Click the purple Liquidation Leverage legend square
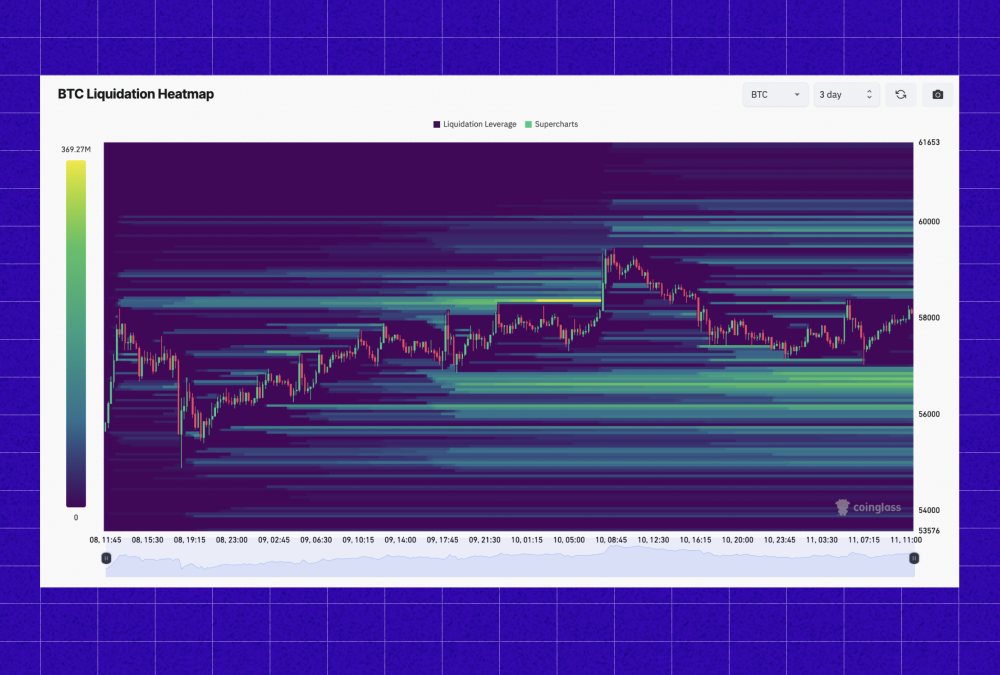The height and width of the screenshot is (675, 1000). [437, 123]
